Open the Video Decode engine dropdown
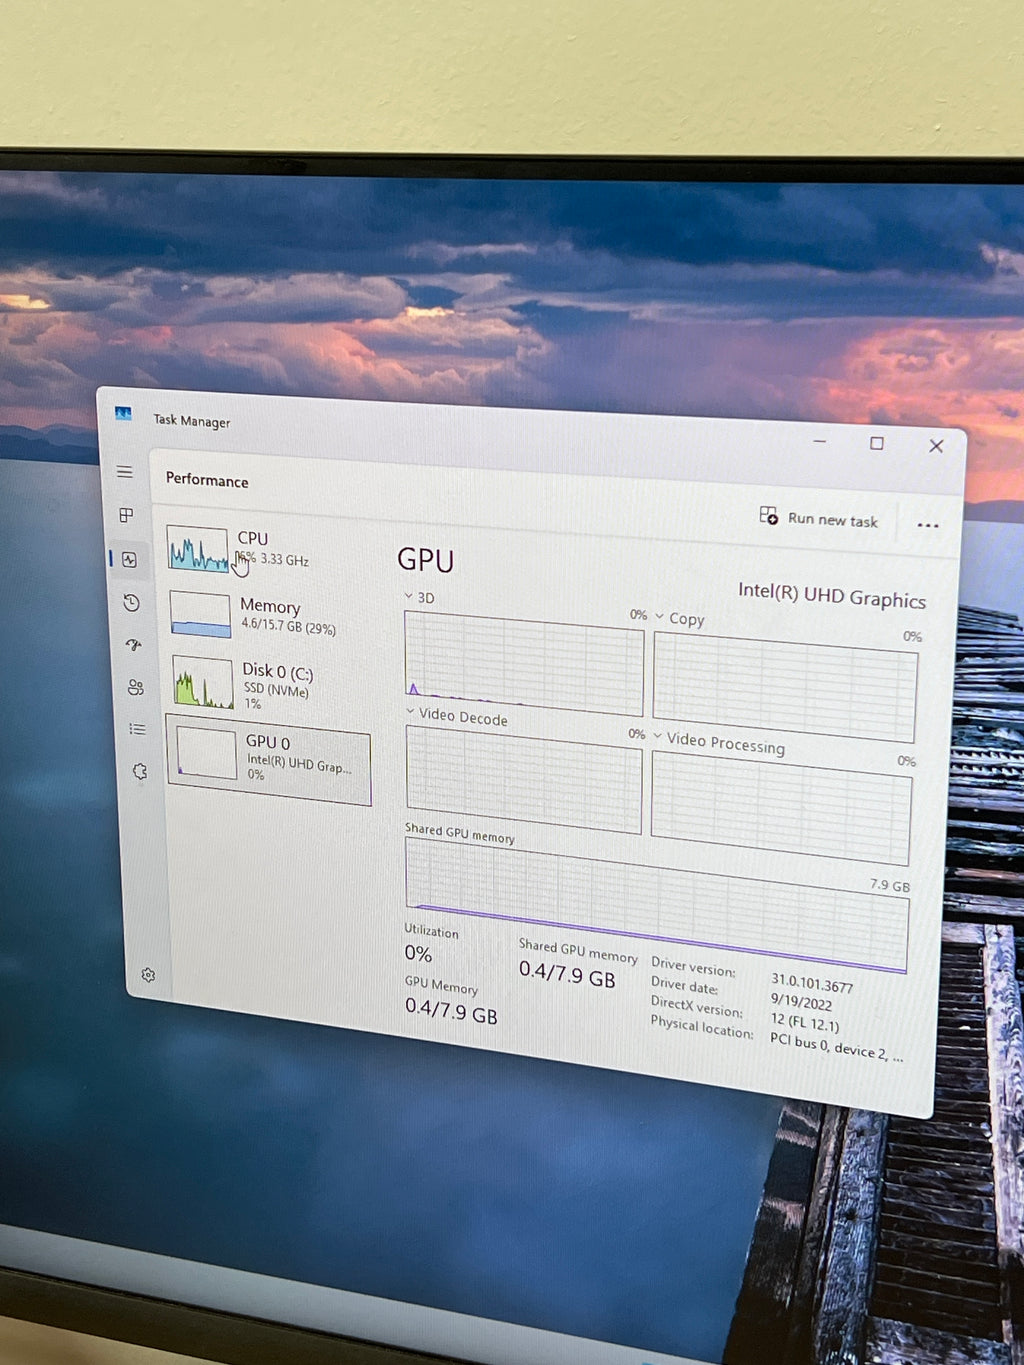The height and width of the screenshot is (1365, 1024). [457, 716]
